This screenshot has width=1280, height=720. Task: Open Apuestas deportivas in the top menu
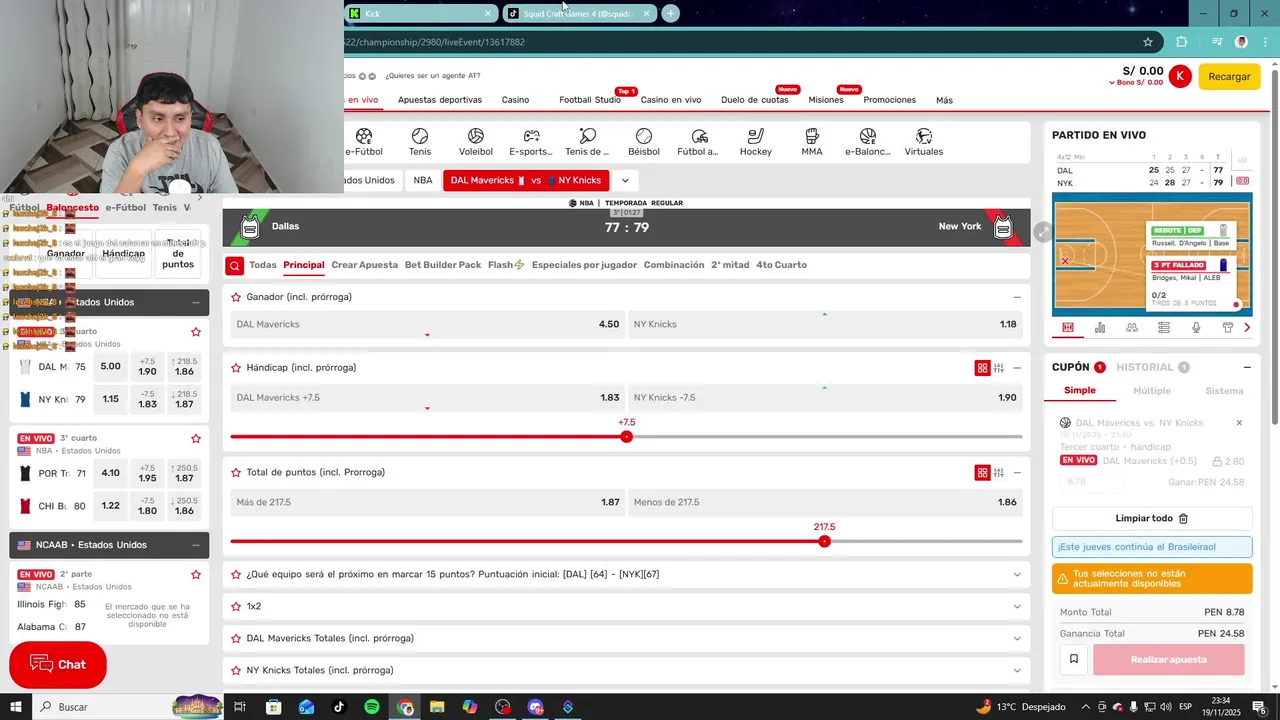pyautogui.click(x=440, y=100)
